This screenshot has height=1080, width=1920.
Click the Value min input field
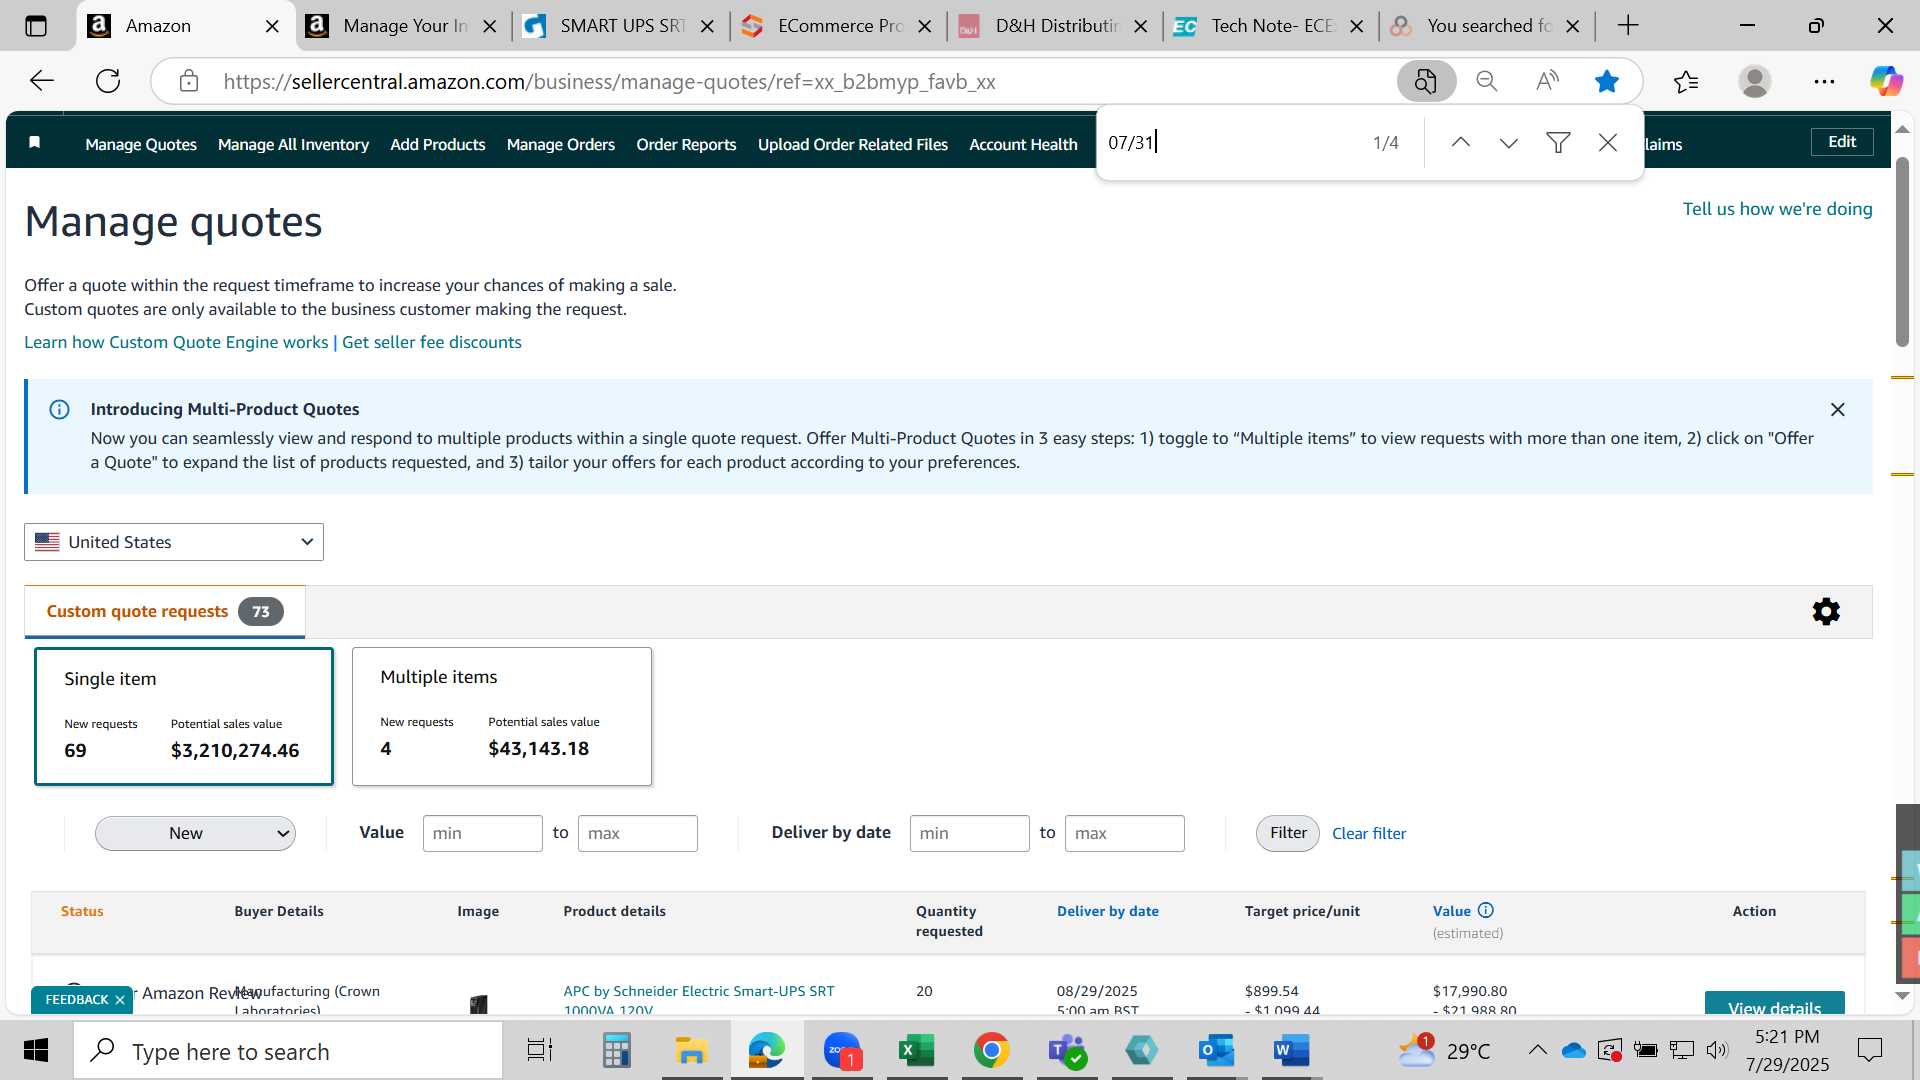point(482,833)
